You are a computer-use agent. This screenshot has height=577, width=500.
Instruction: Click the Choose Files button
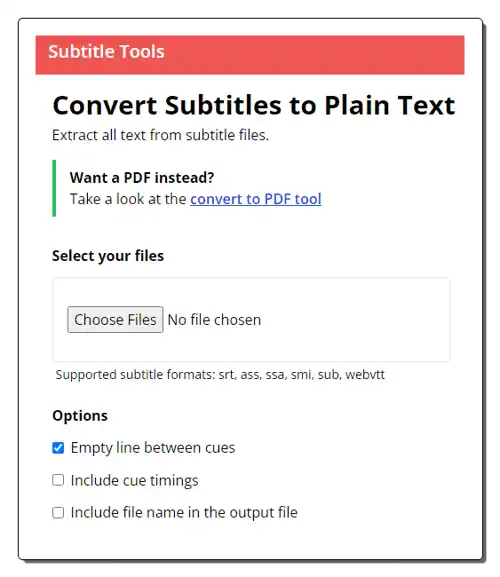(x=115, y=319)
